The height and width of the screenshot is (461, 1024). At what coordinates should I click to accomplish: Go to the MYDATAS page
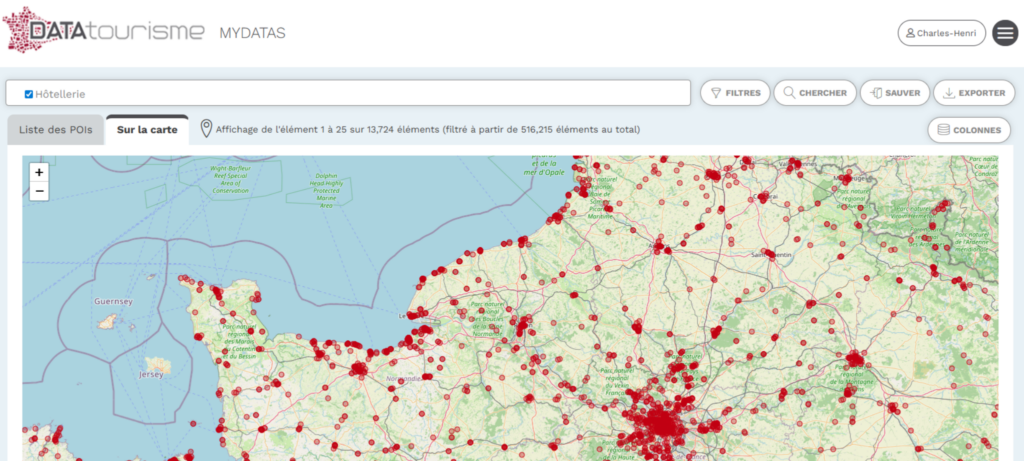pyautogui.click(x=252, y=33)
